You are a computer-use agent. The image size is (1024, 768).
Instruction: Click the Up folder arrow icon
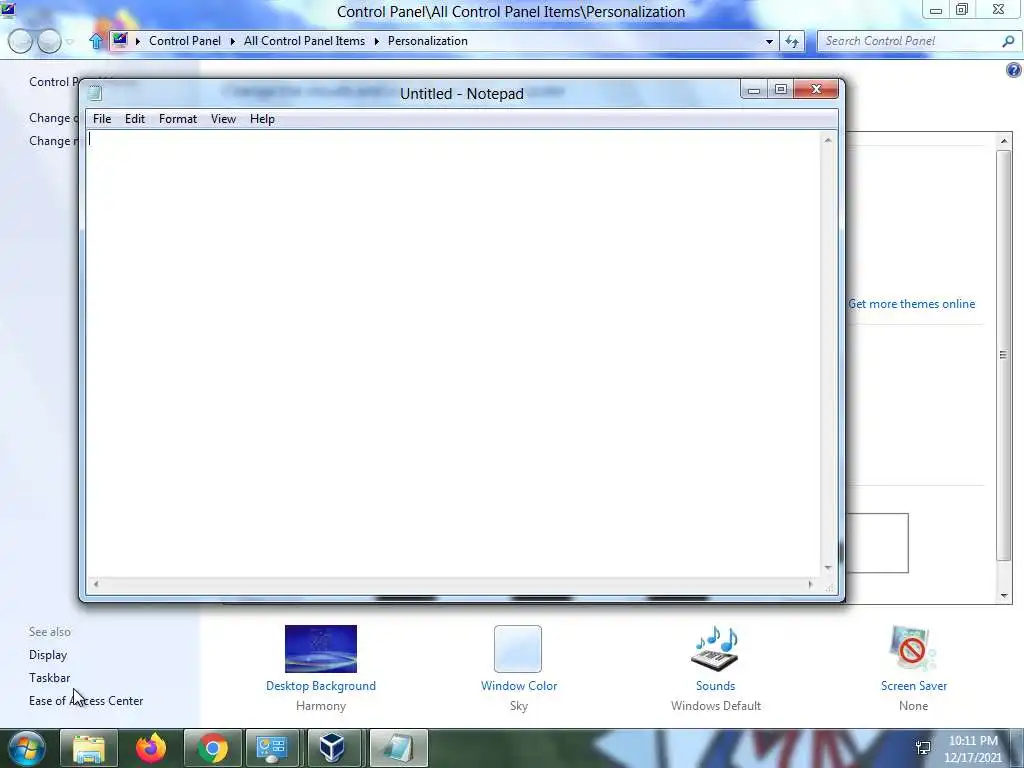96,41
